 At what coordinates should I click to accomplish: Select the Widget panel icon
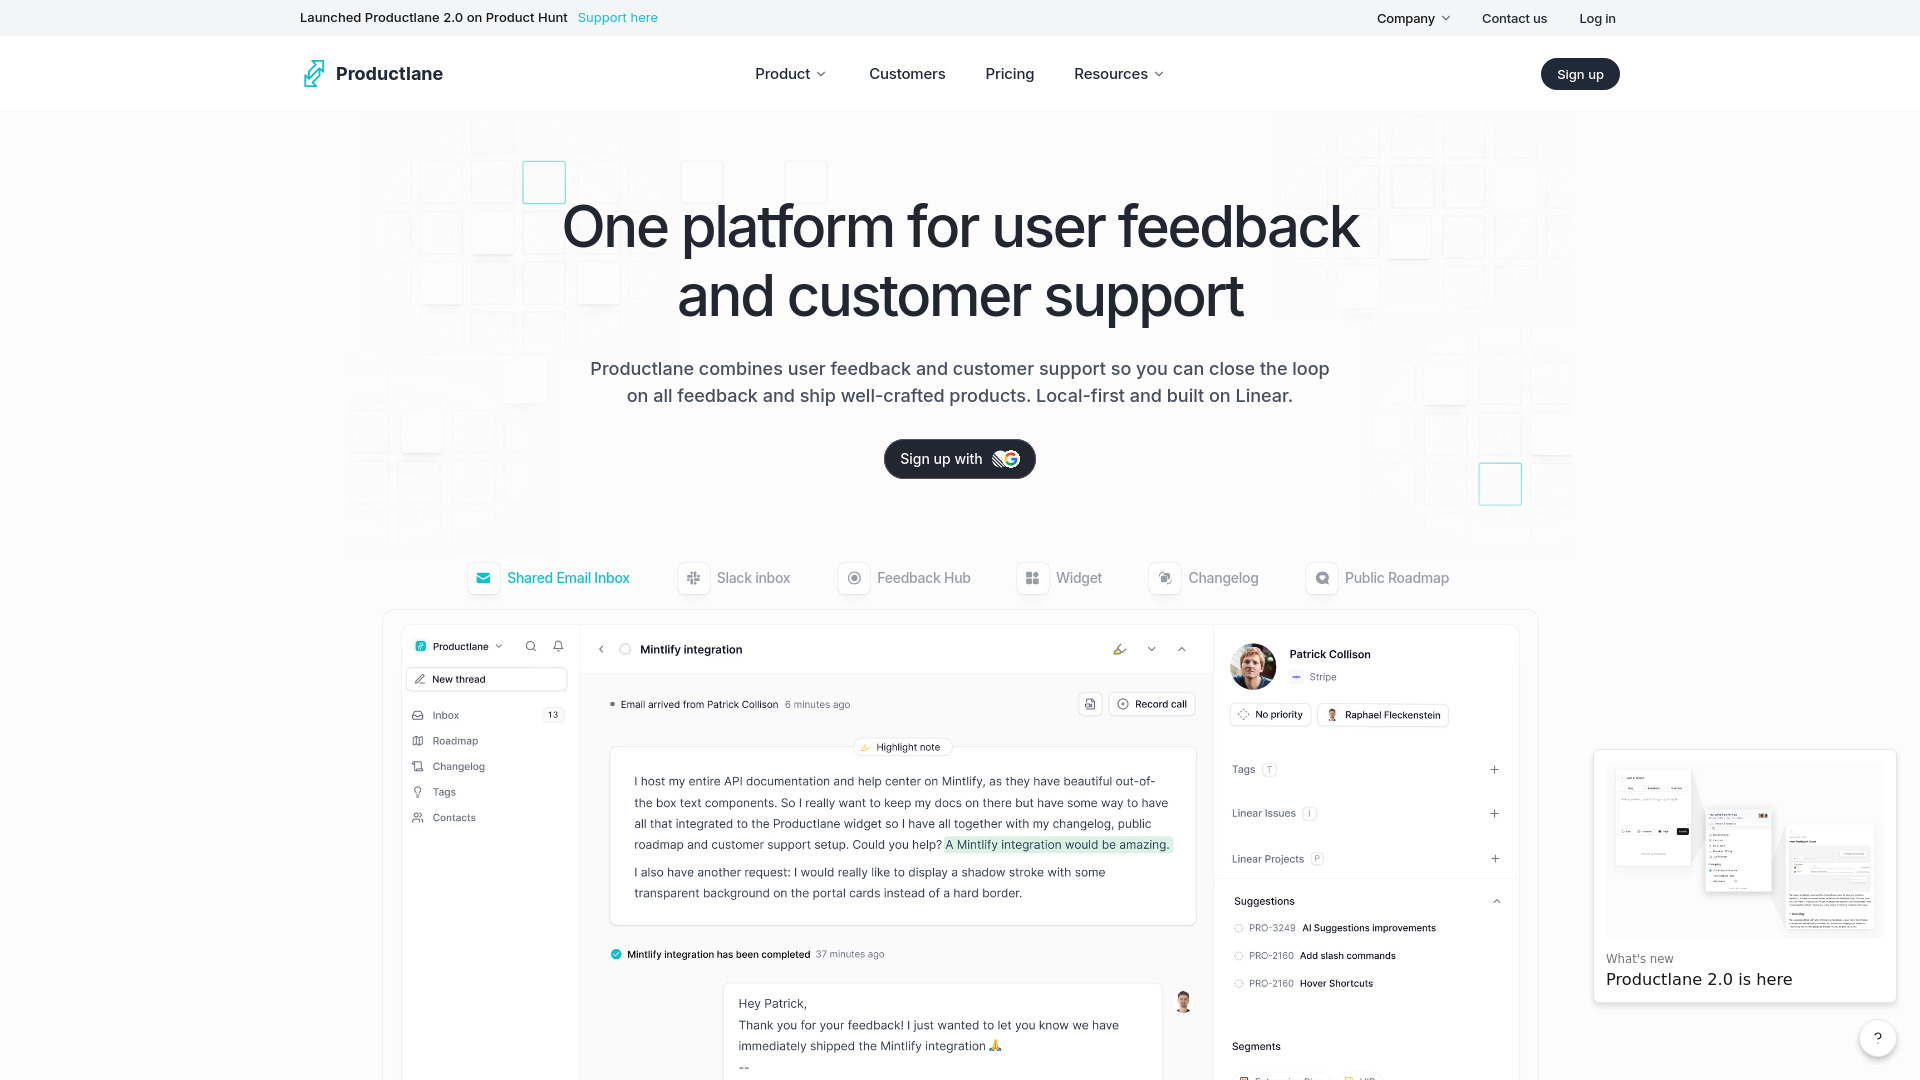pos(1033,578)
